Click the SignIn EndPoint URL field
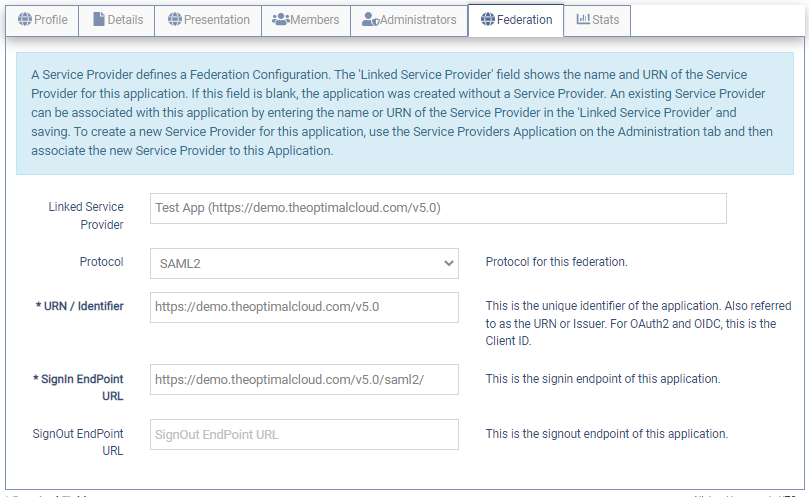Viewport: 809px width, 497px height. click(304, 380)
